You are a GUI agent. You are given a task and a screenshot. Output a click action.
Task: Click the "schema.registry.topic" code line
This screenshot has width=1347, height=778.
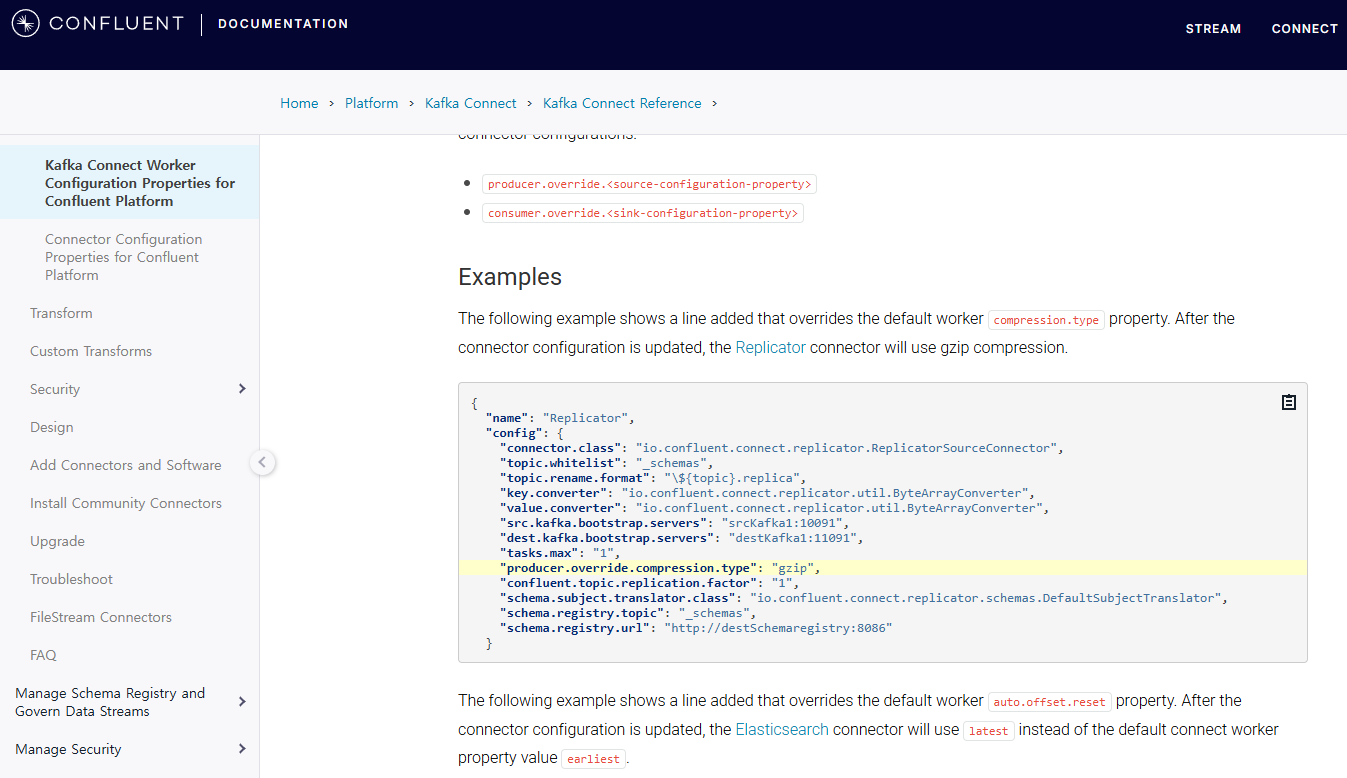(627, 613)
